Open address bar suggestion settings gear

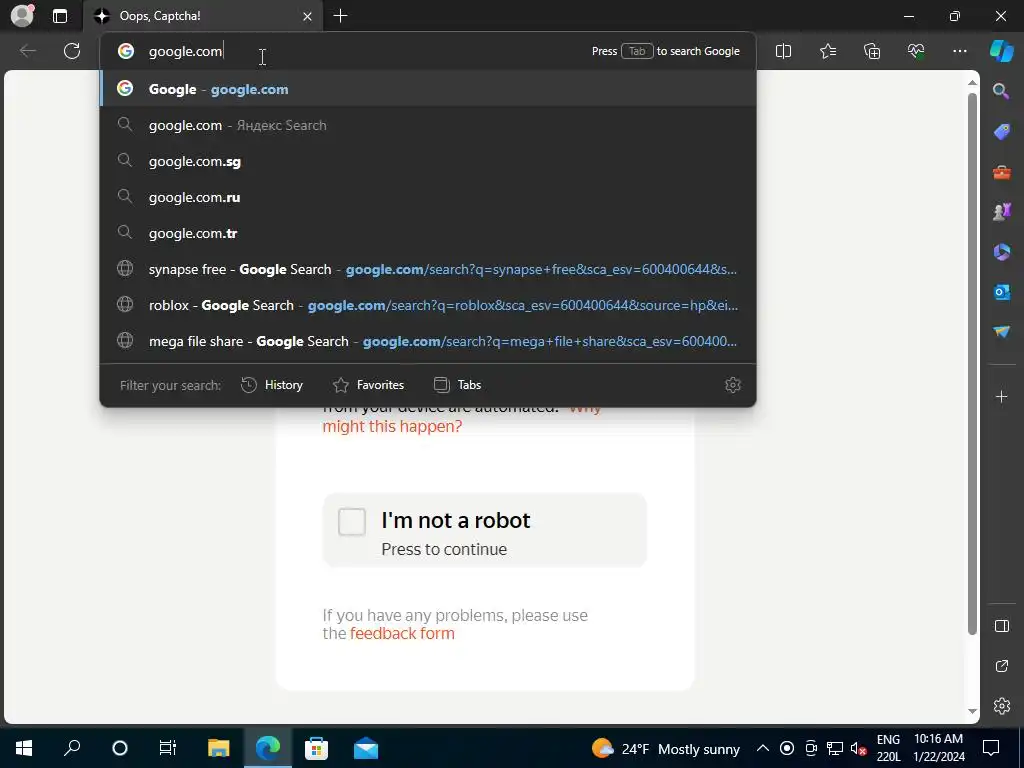(733, 385)
